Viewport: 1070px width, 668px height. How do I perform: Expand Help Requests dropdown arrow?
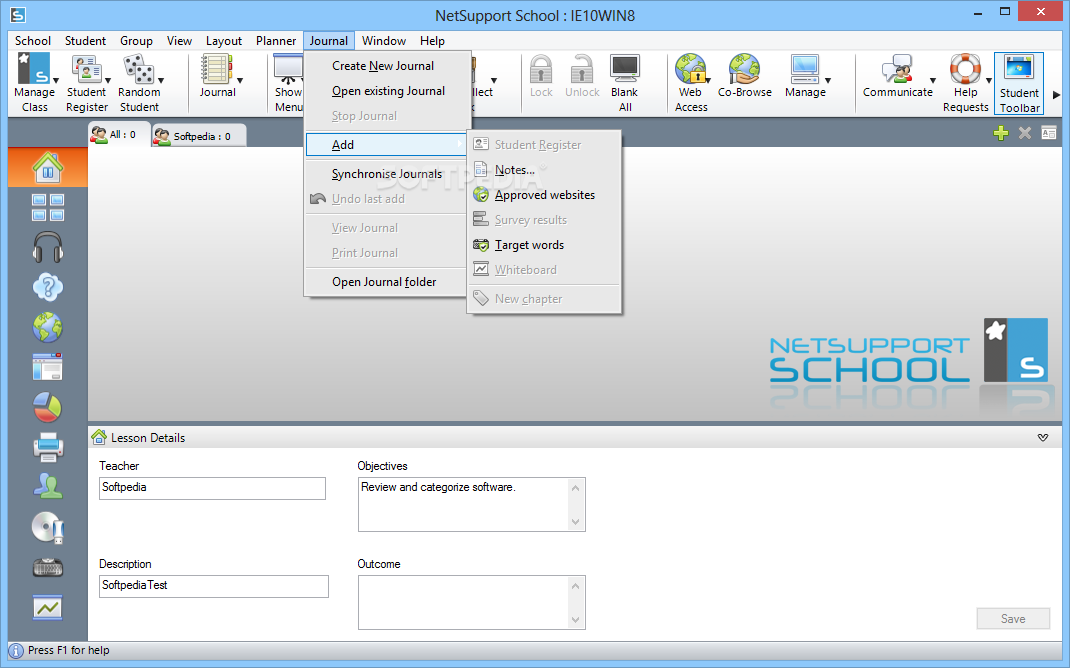989,81
